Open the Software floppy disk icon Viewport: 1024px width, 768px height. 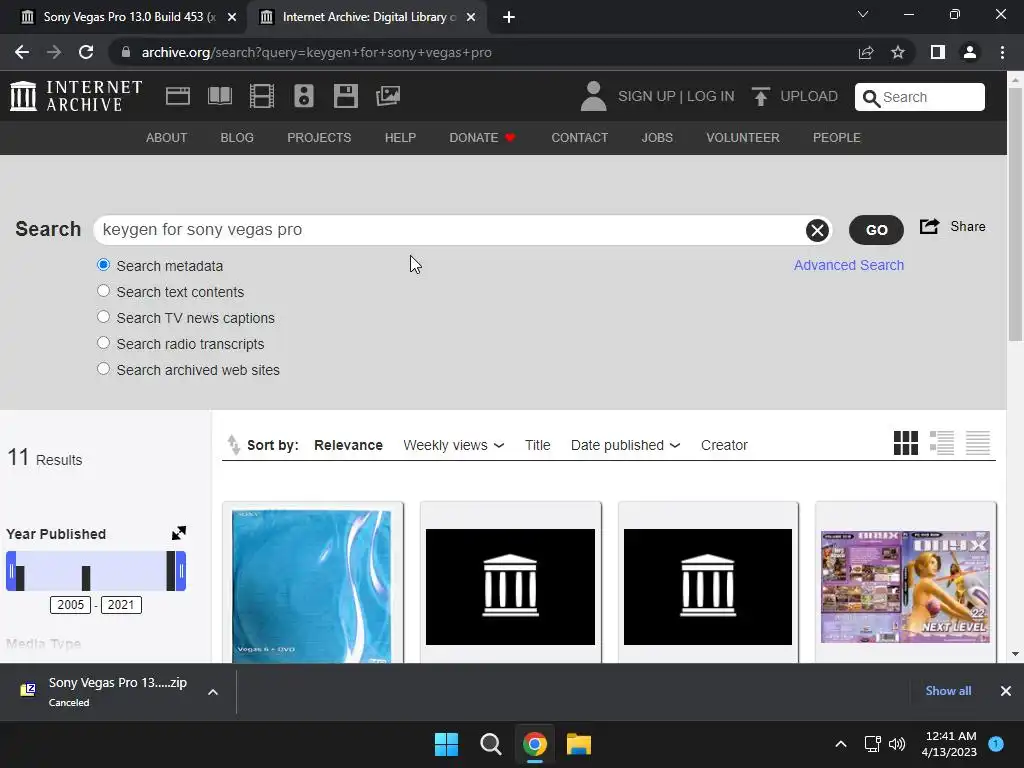(345, 96)
